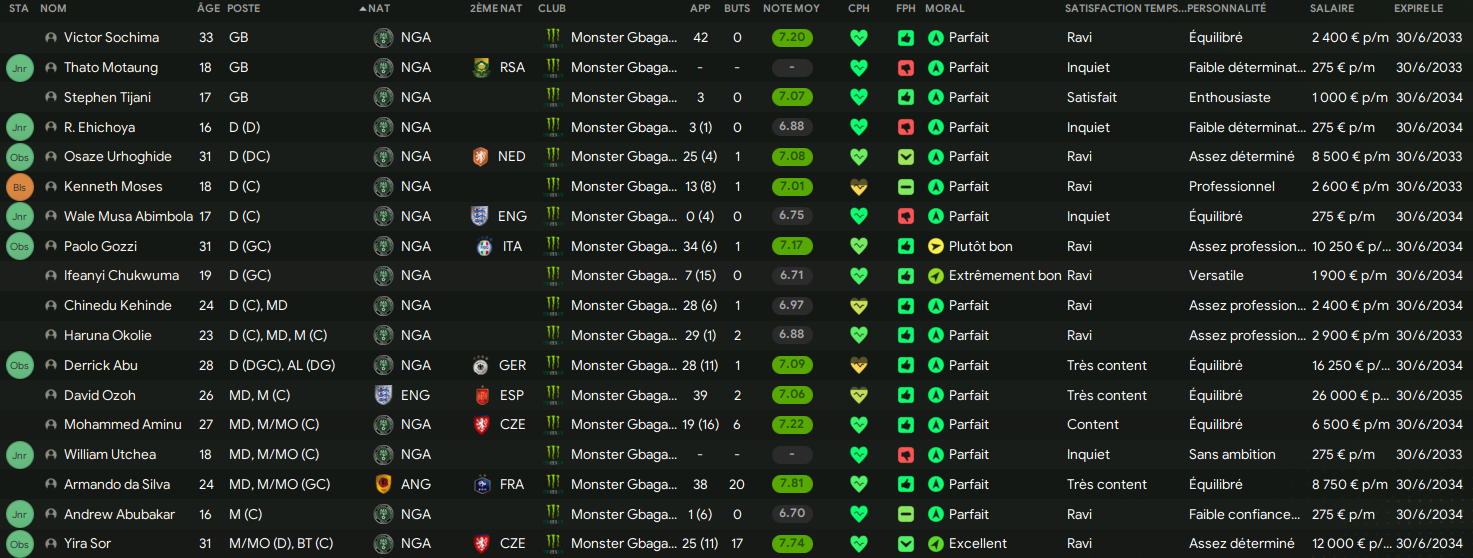The image size is (1473, 558).
Task: Click the Bls injury badge for Kenneth Moses
Action: 20,187
